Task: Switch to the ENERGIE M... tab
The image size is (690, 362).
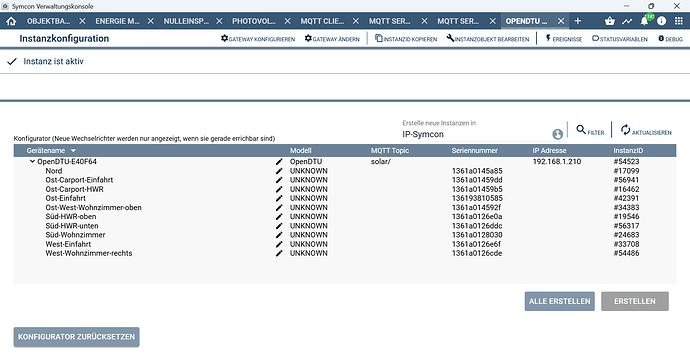Action: 117,21
